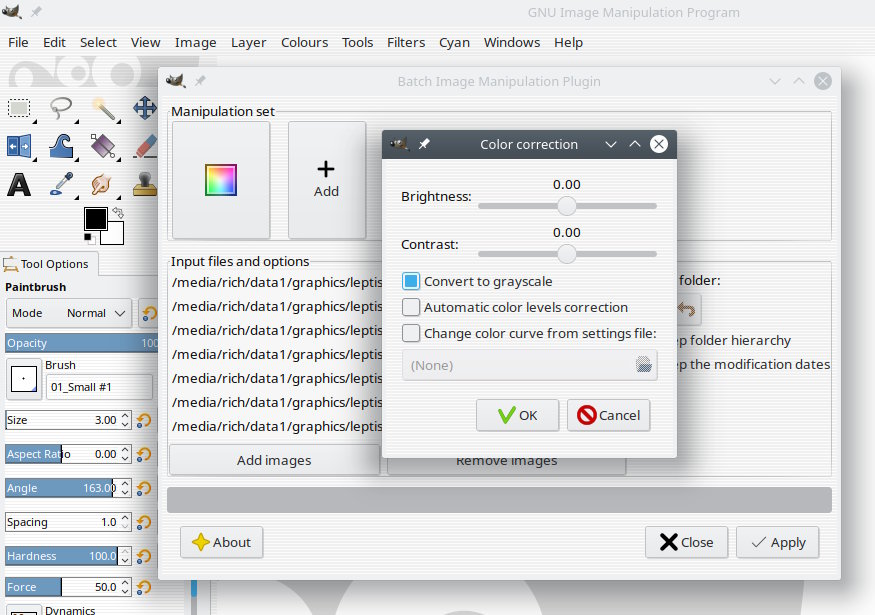Screen dimensions: 875x615
Task: Click the Aspect Ratio spinner arrows
Action: [126, 454]
